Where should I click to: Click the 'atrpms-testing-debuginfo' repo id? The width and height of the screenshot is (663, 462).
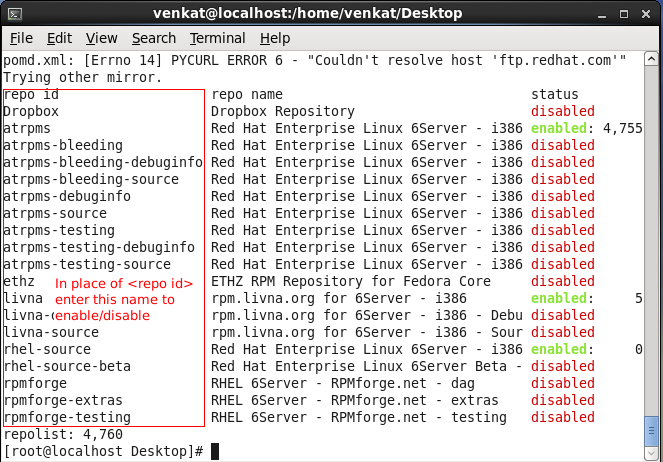(x=99, y=247)
